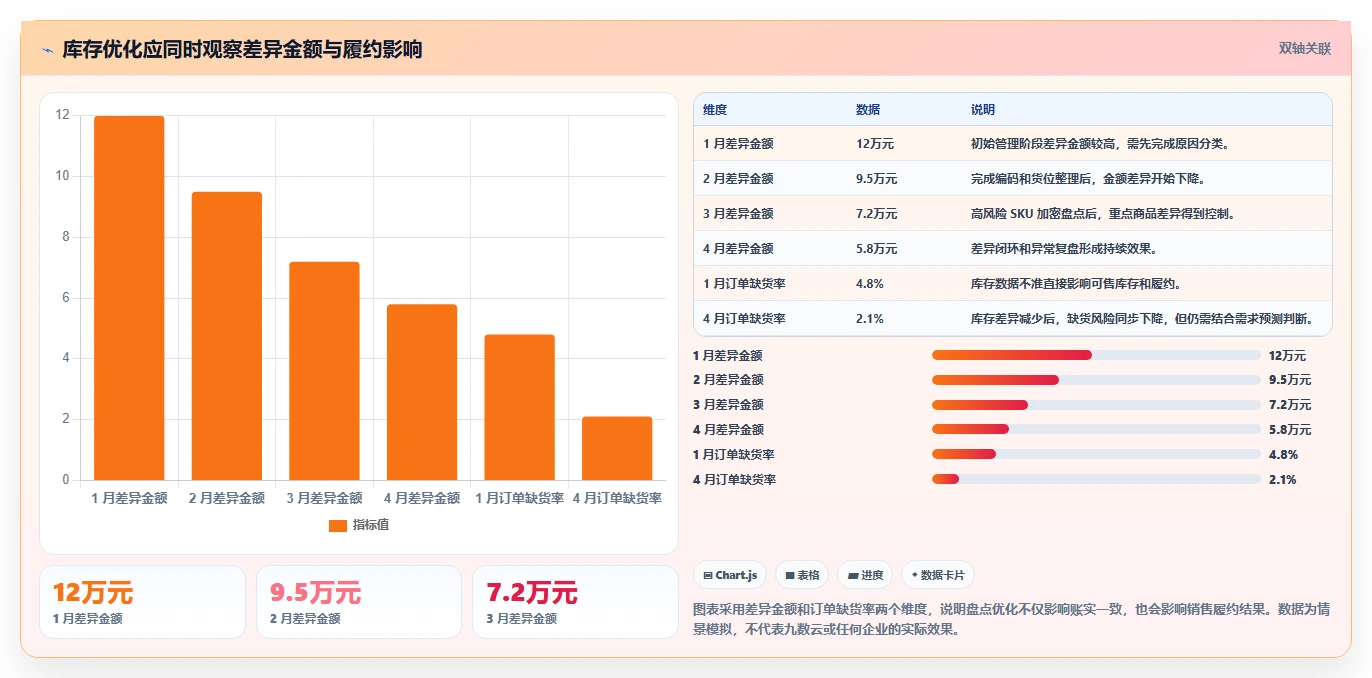The width and height of the screenshot is (1372, 678).
Task: Click the 2.1% value right of progress bar
Action: click(1282, 479)
